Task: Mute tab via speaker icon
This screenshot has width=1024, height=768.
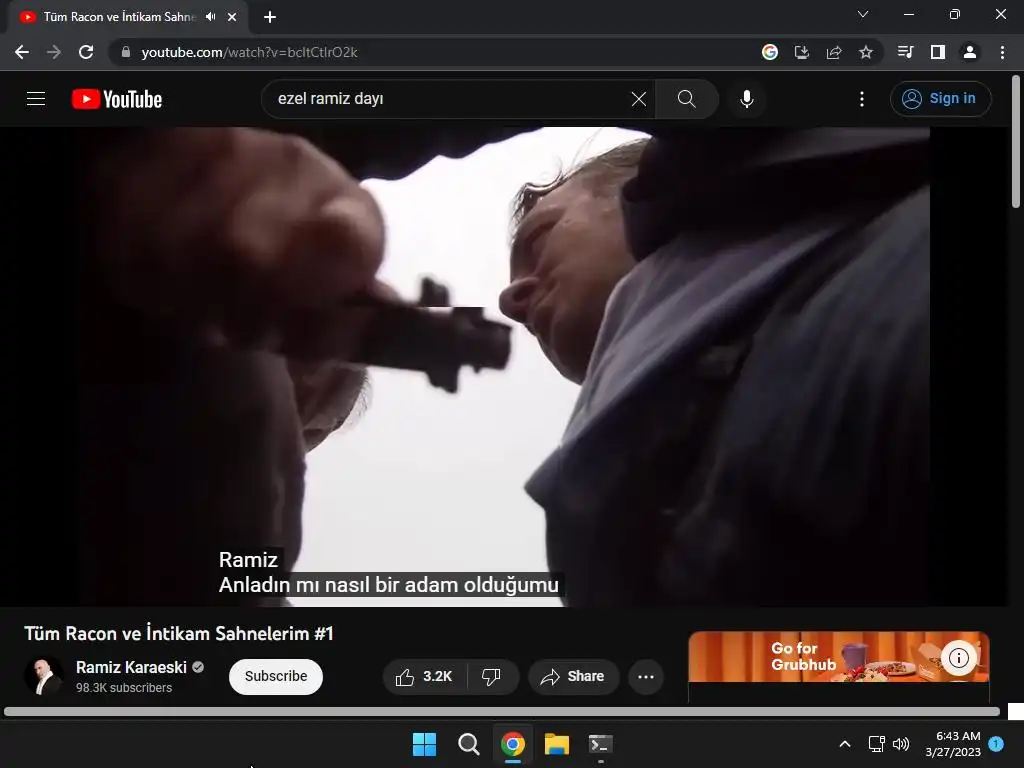Action: point(210,17)
